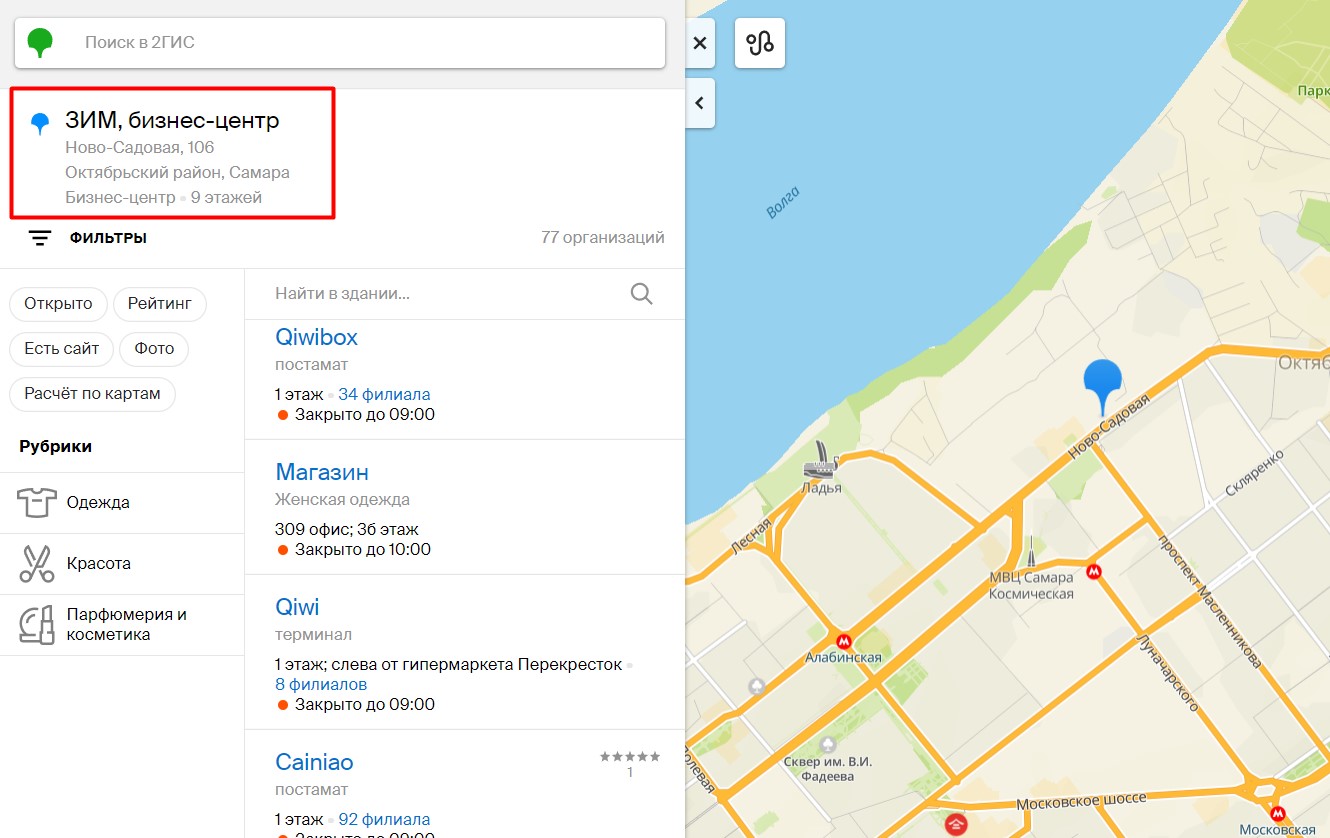The height and width of the screenshot is (838, 1330).
Task: Click the green 2GIS logo icon
Action: point(40,43)
